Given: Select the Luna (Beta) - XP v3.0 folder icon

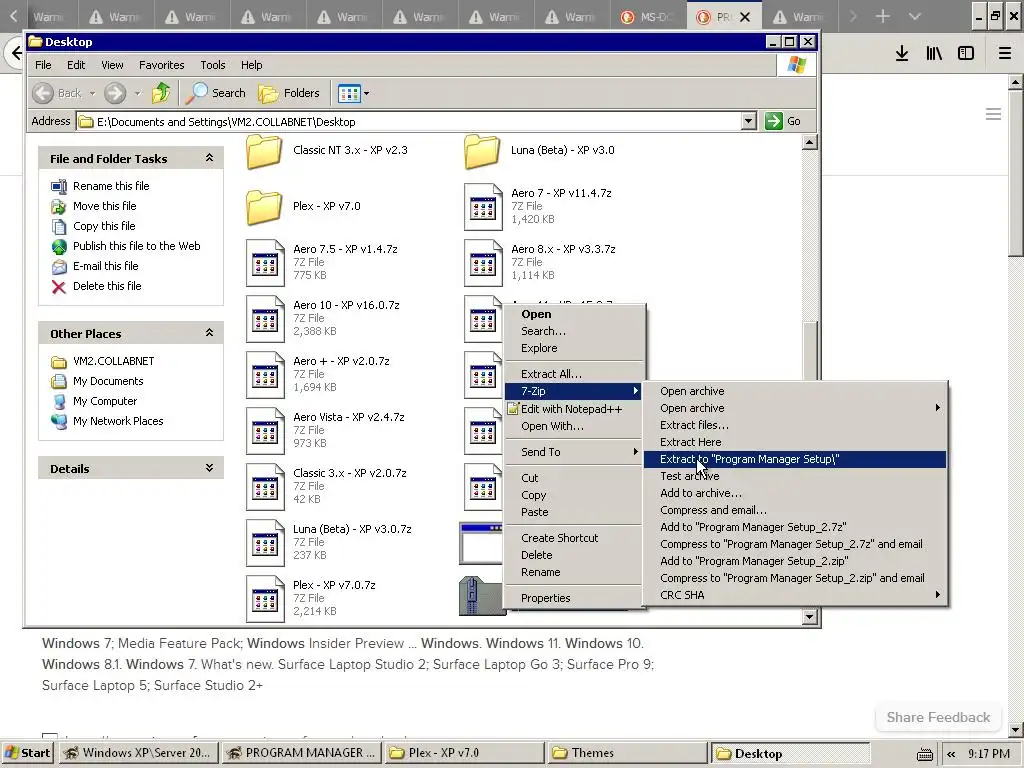Looking at the screenshot, I should pos(483,152).
